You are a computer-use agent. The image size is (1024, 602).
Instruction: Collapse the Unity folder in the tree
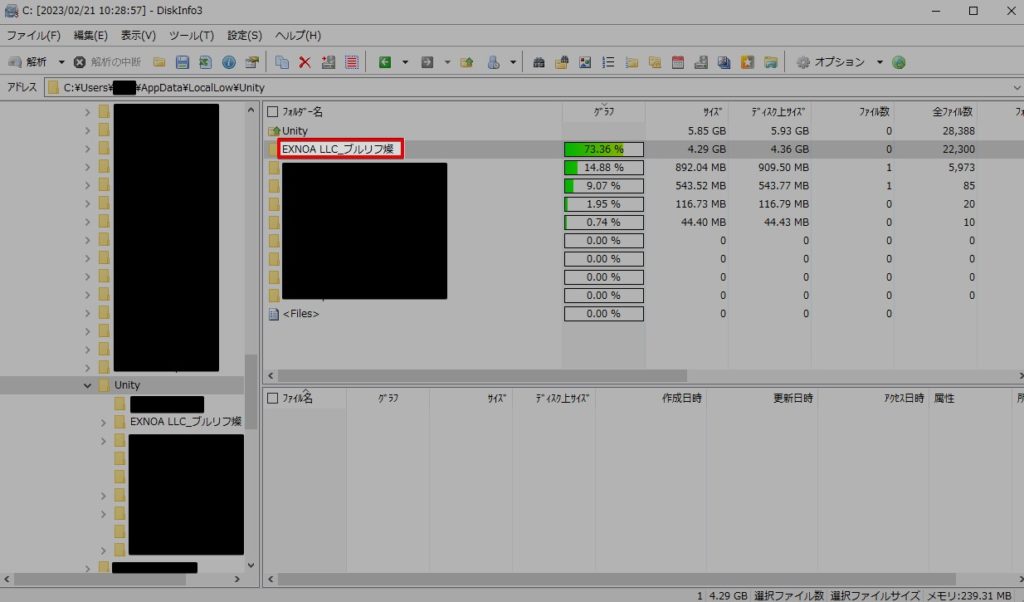coord(88,385)
